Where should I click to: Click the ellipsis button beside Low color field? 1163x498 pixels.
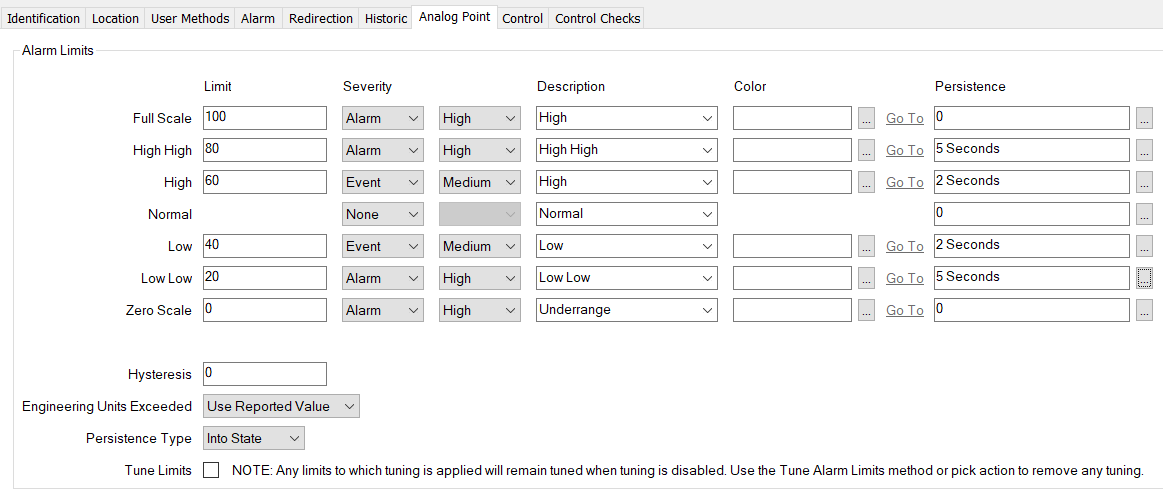[865, 247]
